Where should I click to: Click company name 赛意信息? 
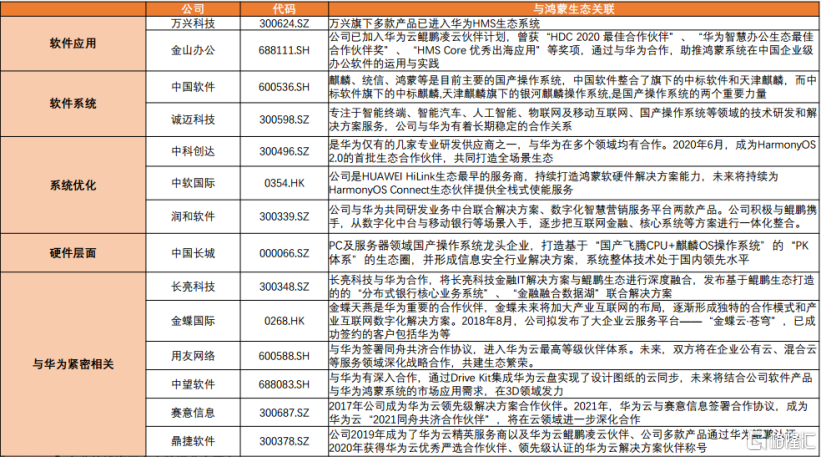click(193, 413)
